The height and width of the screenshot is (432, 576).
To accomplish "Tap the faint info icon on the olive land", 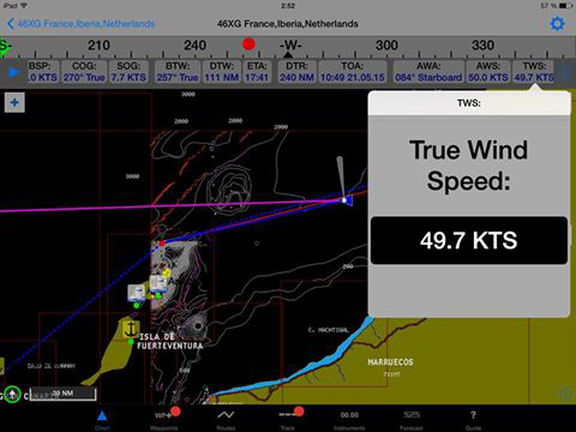I will click(x=565, y=394).
